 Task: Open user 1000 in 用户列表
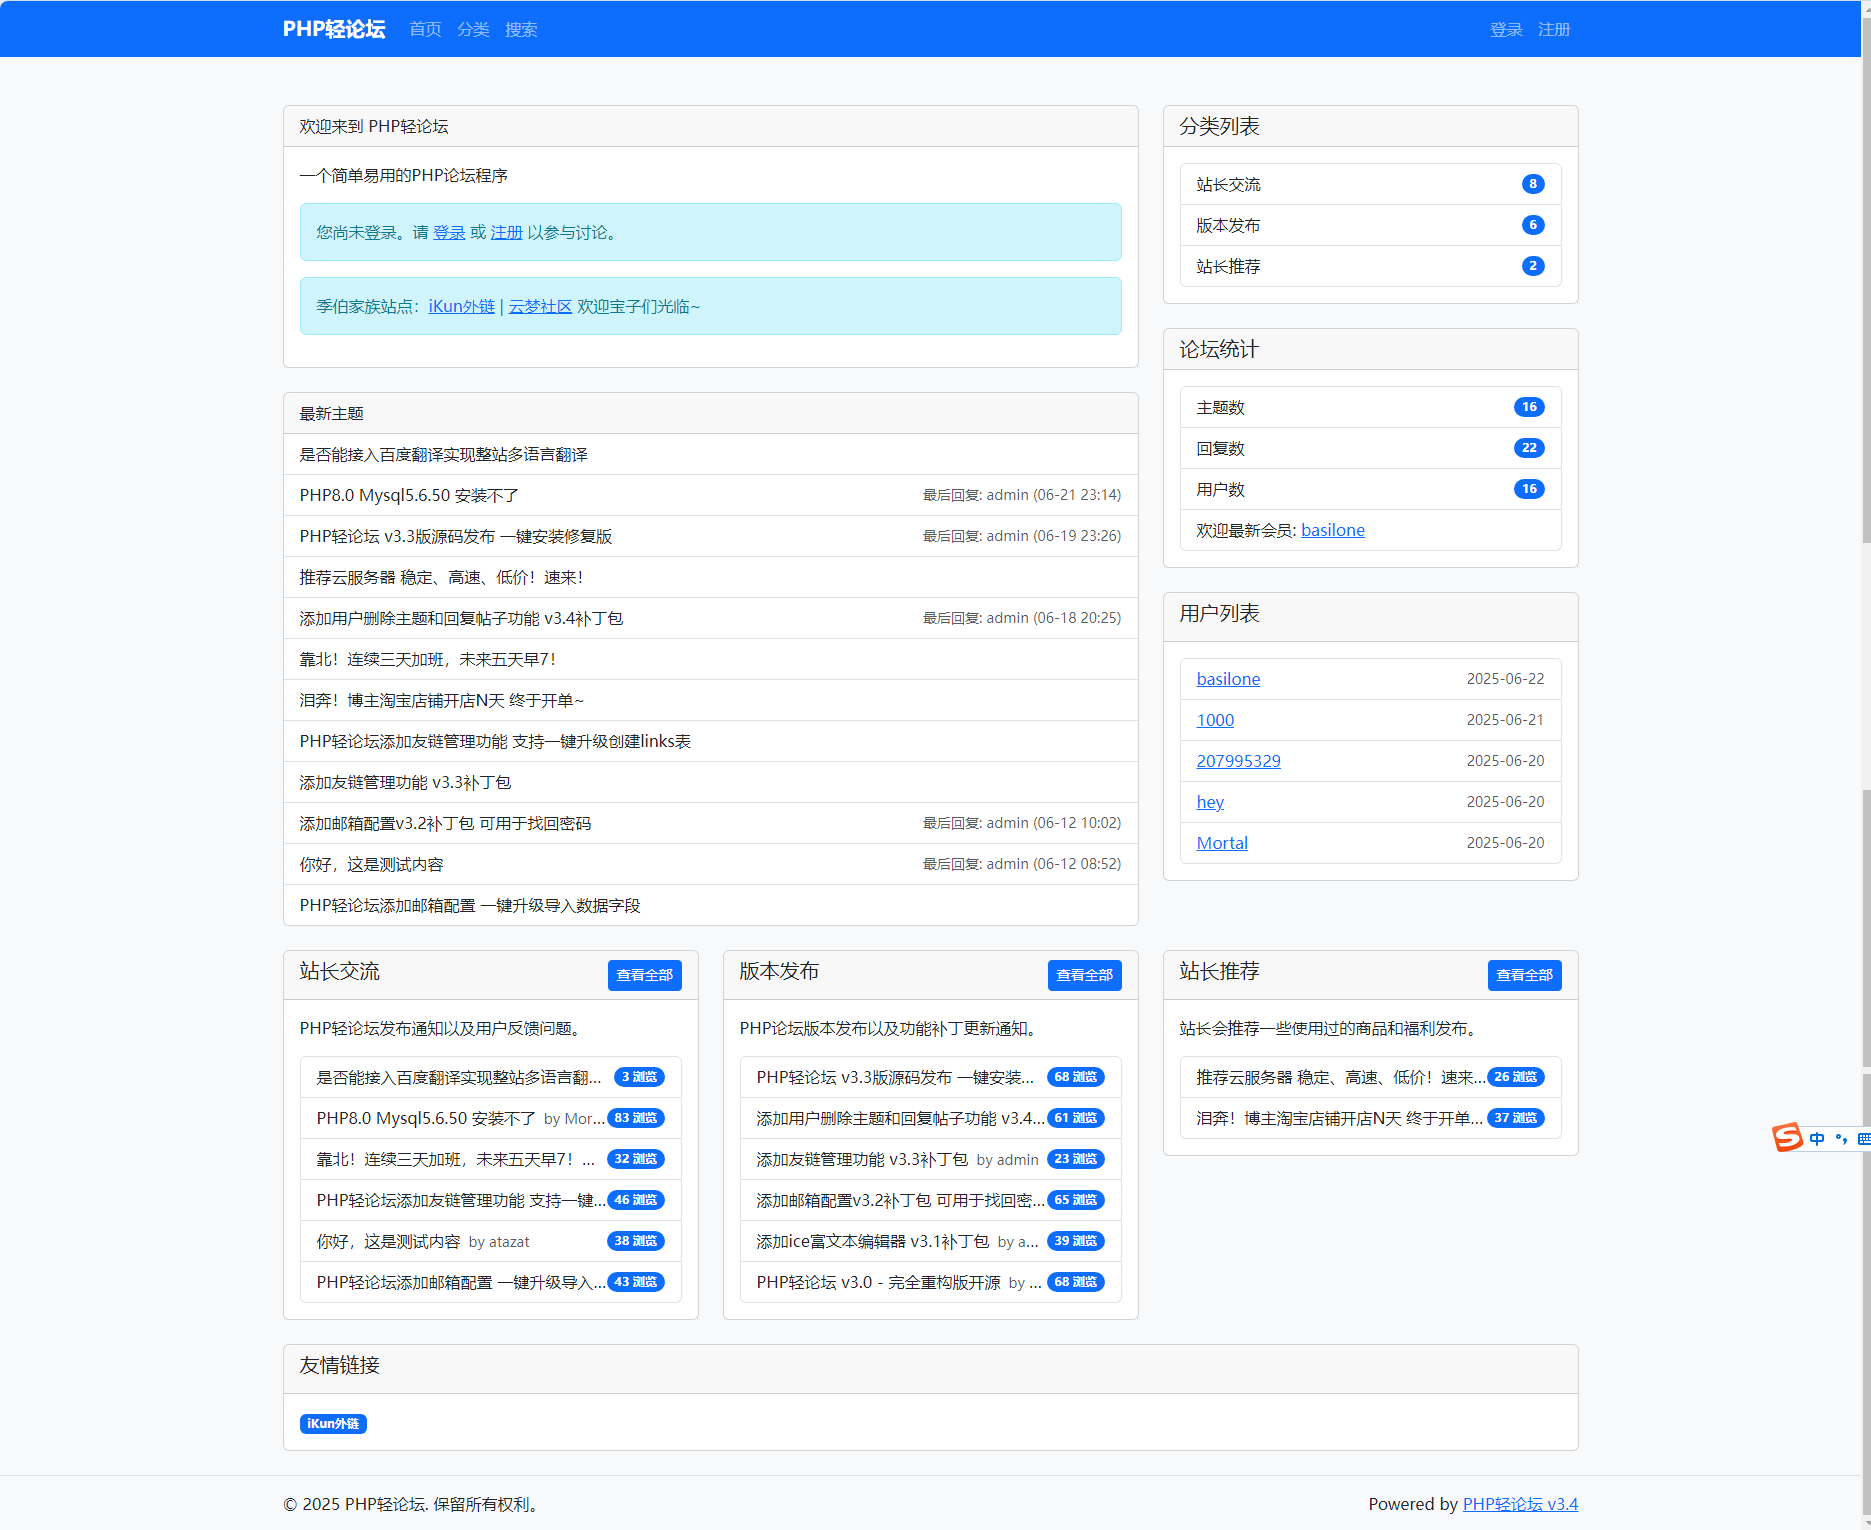[x=1215, y=720]
